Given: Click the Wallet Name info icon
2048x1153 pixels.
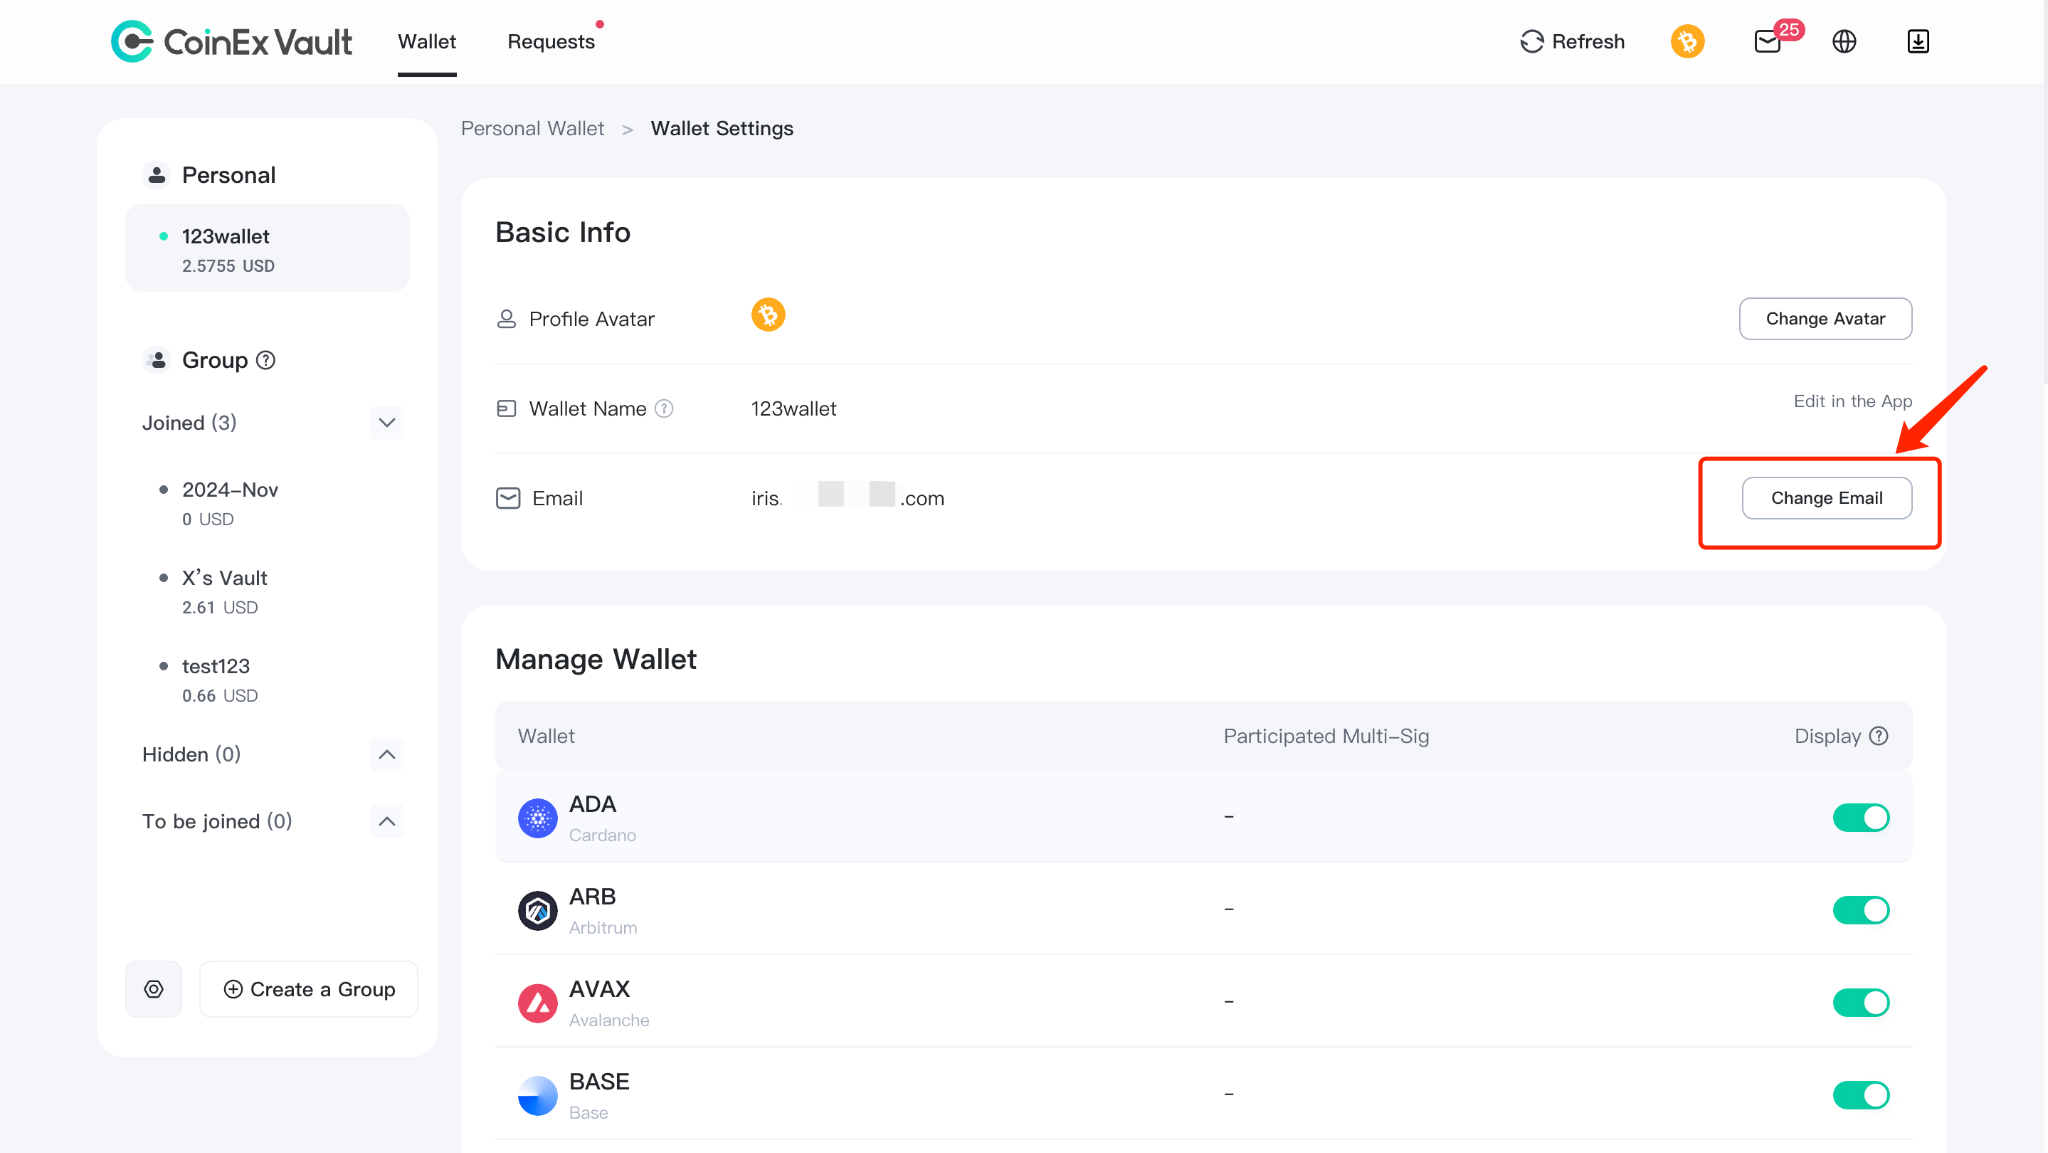Looking at the screenshot, I should tap(664, 408).
